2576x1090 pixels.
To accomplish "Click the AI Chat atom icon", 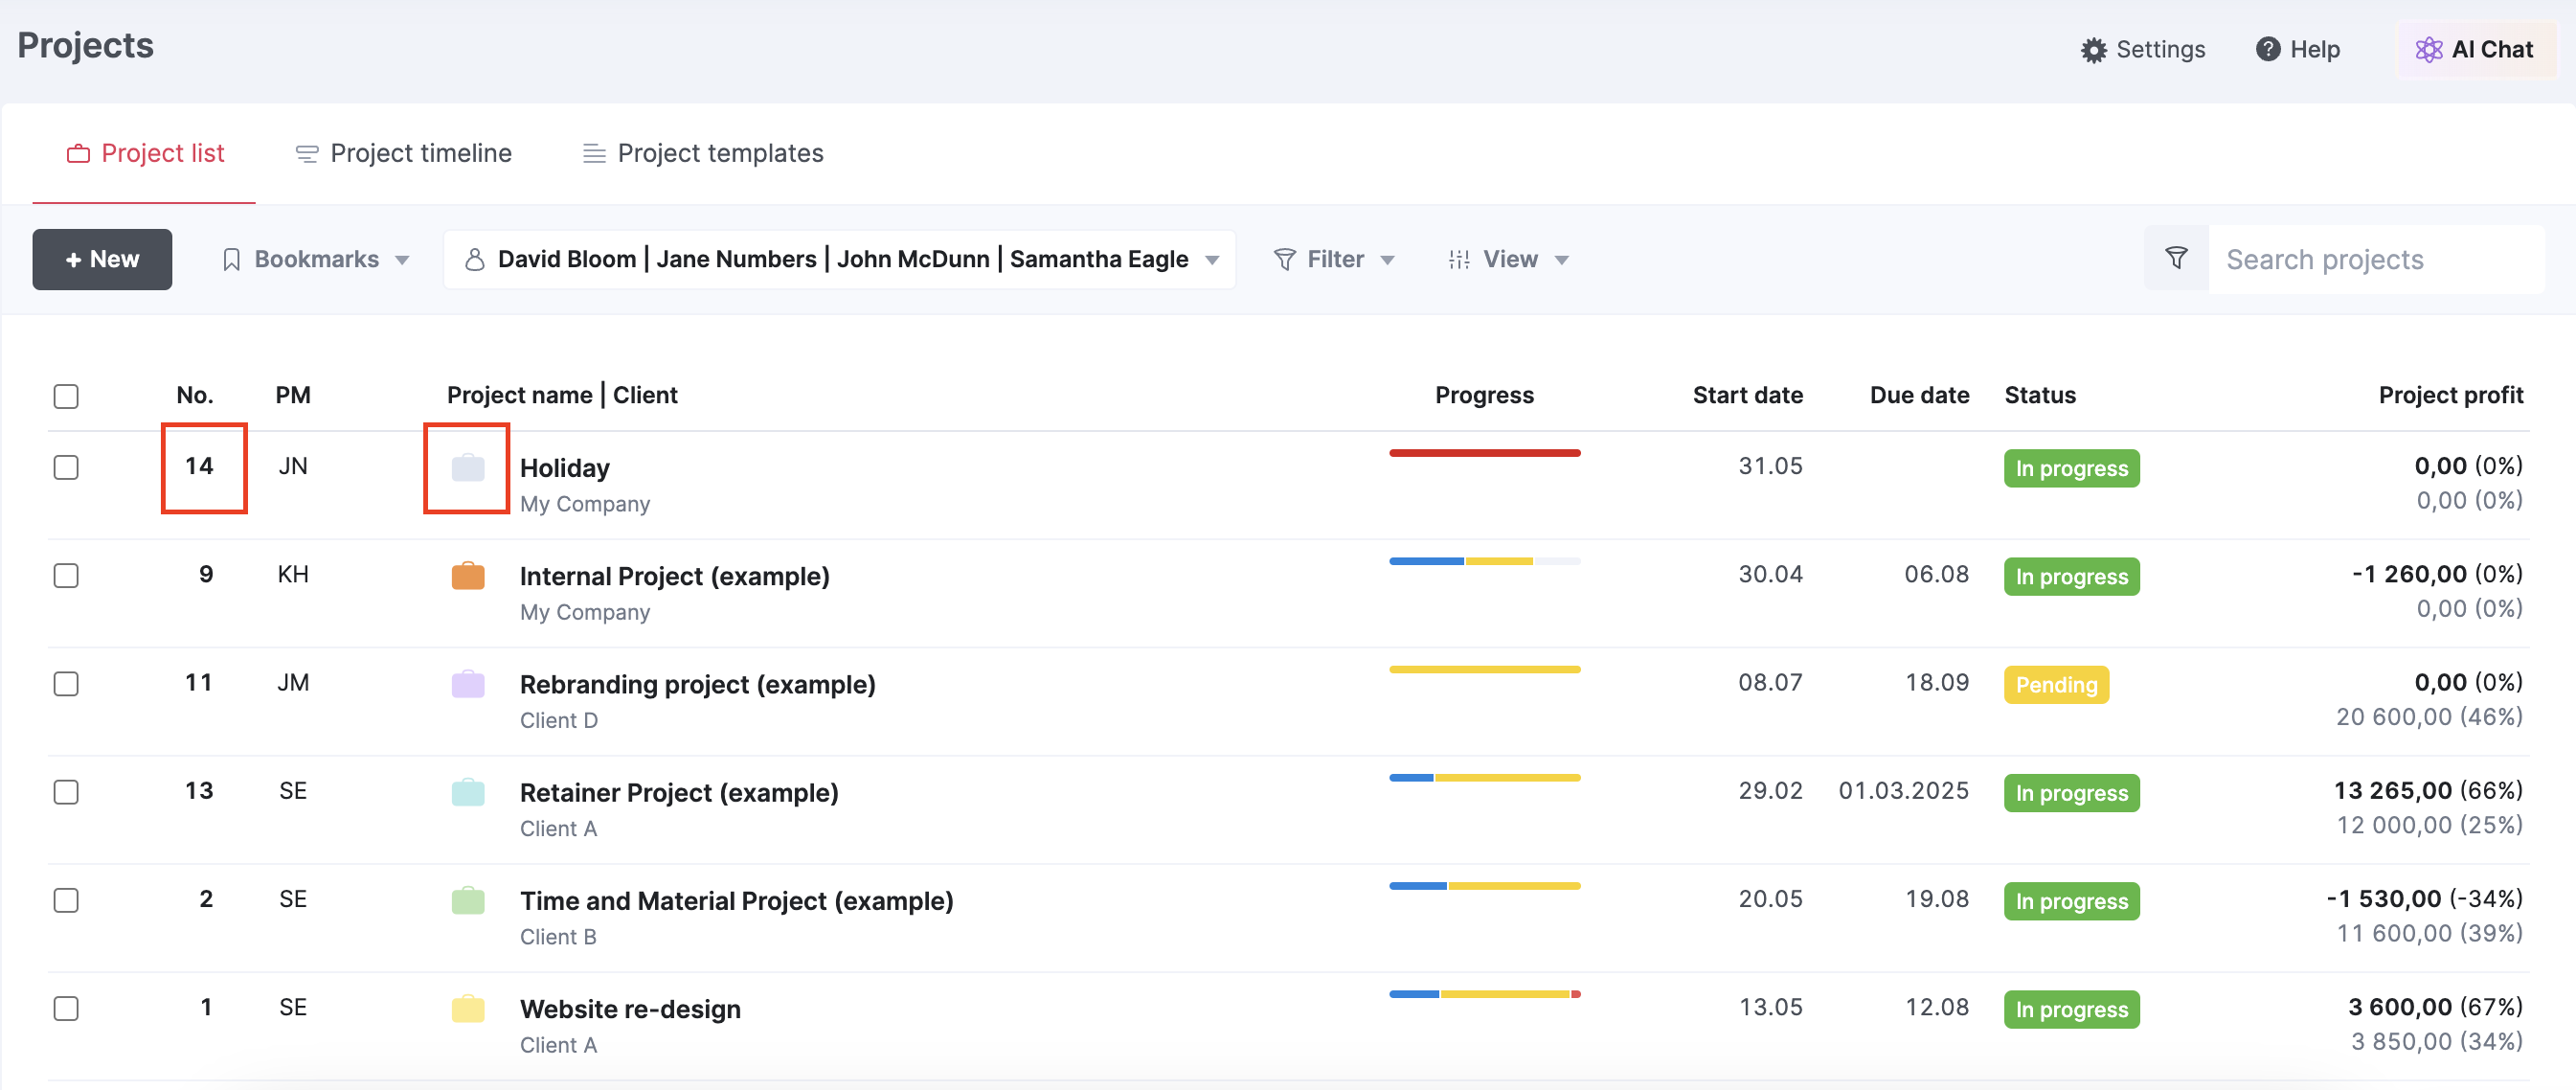I will pyautogui.click(x=2428, y=50).
